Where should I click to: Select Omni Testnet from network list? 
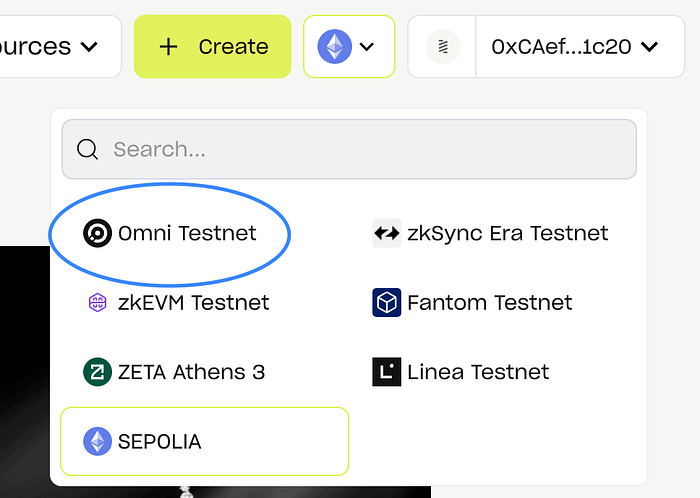pos(187,233)
